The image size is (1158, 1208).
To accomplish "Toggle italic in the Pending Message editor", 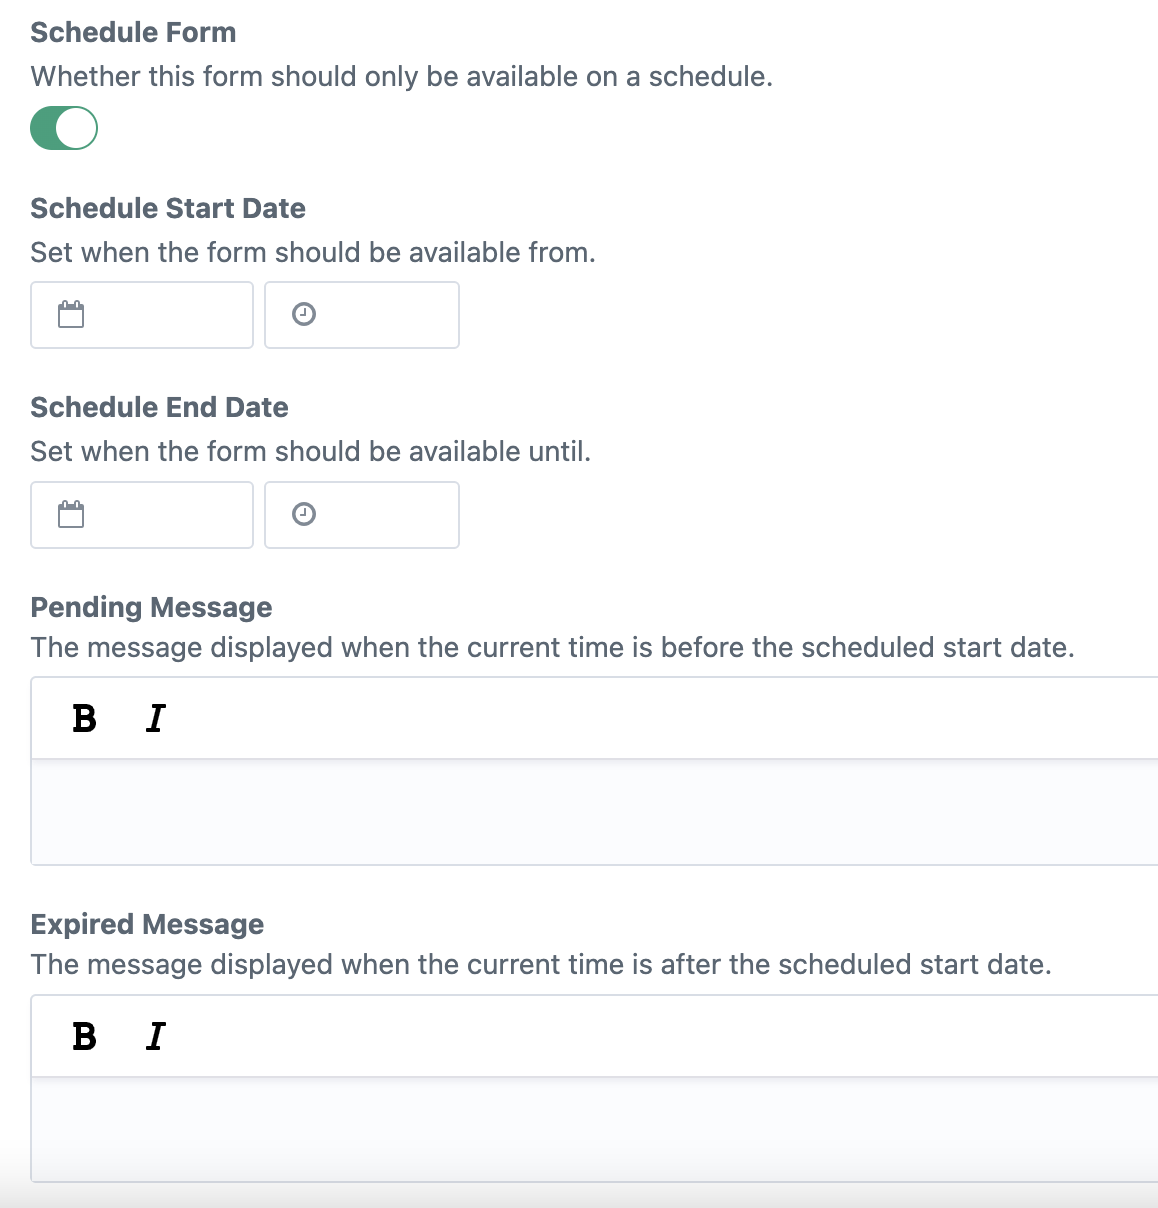I will coord(155,718).
